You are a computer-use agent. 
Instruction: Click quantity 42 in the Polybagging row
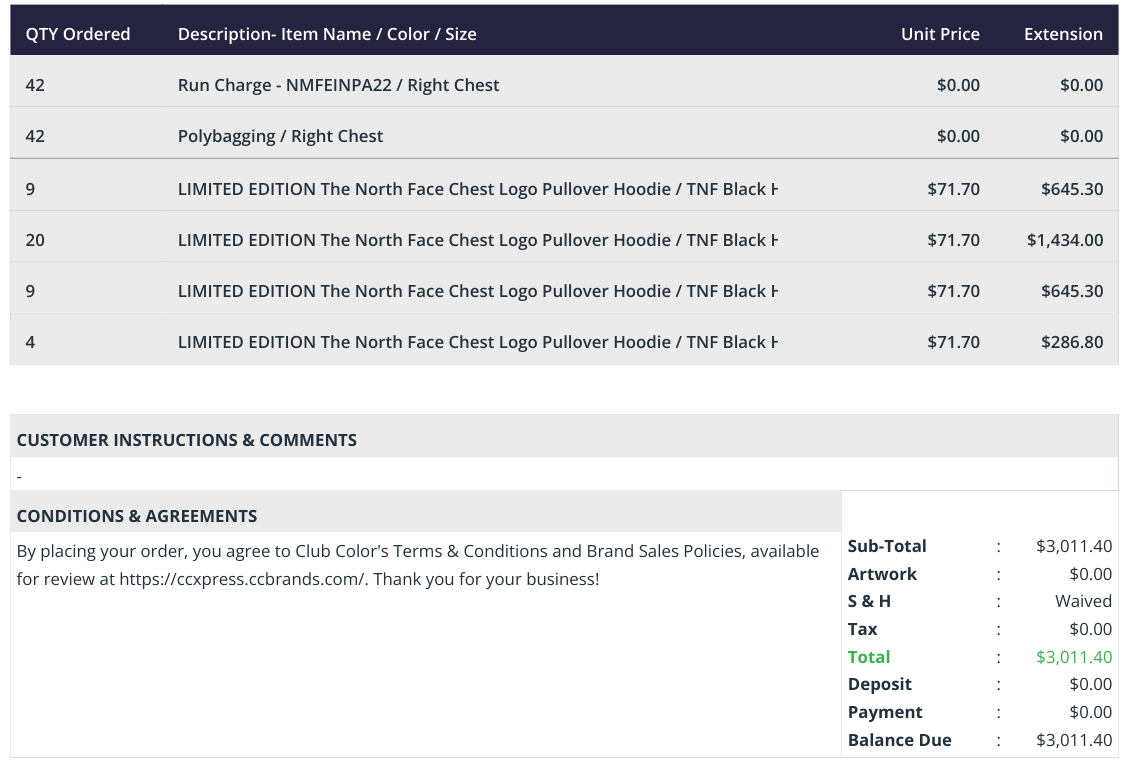(x=34, y=136)
